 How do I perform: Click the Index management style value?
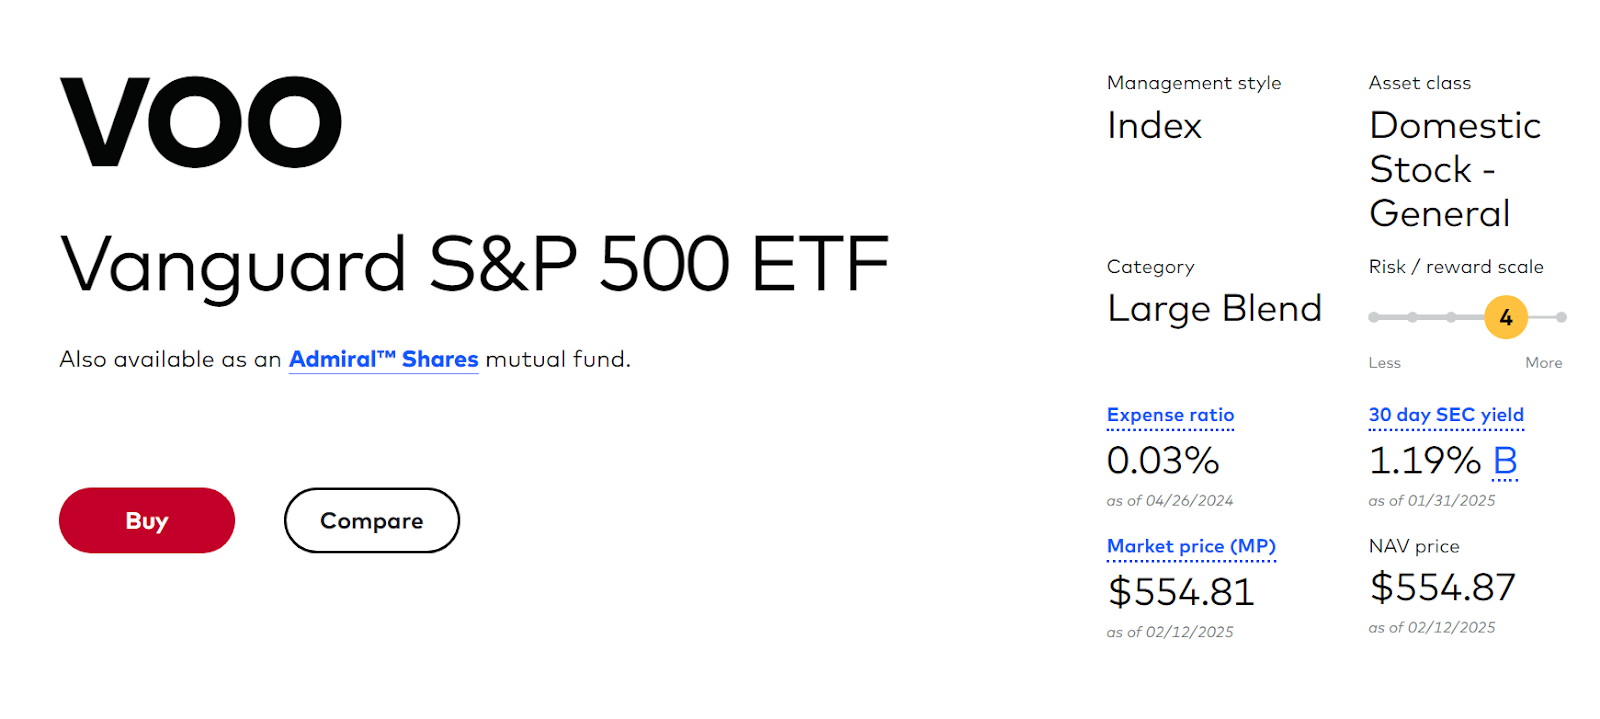(x=1153, y=126)
